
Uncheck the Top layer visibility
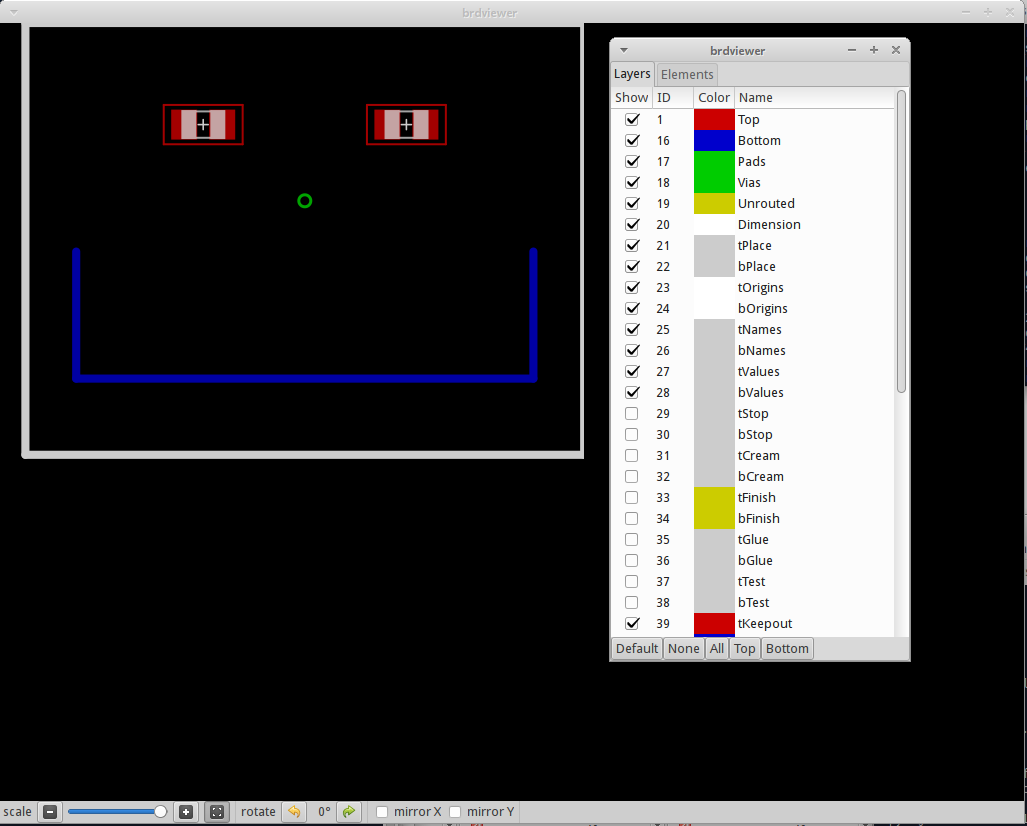pos(632,119)
